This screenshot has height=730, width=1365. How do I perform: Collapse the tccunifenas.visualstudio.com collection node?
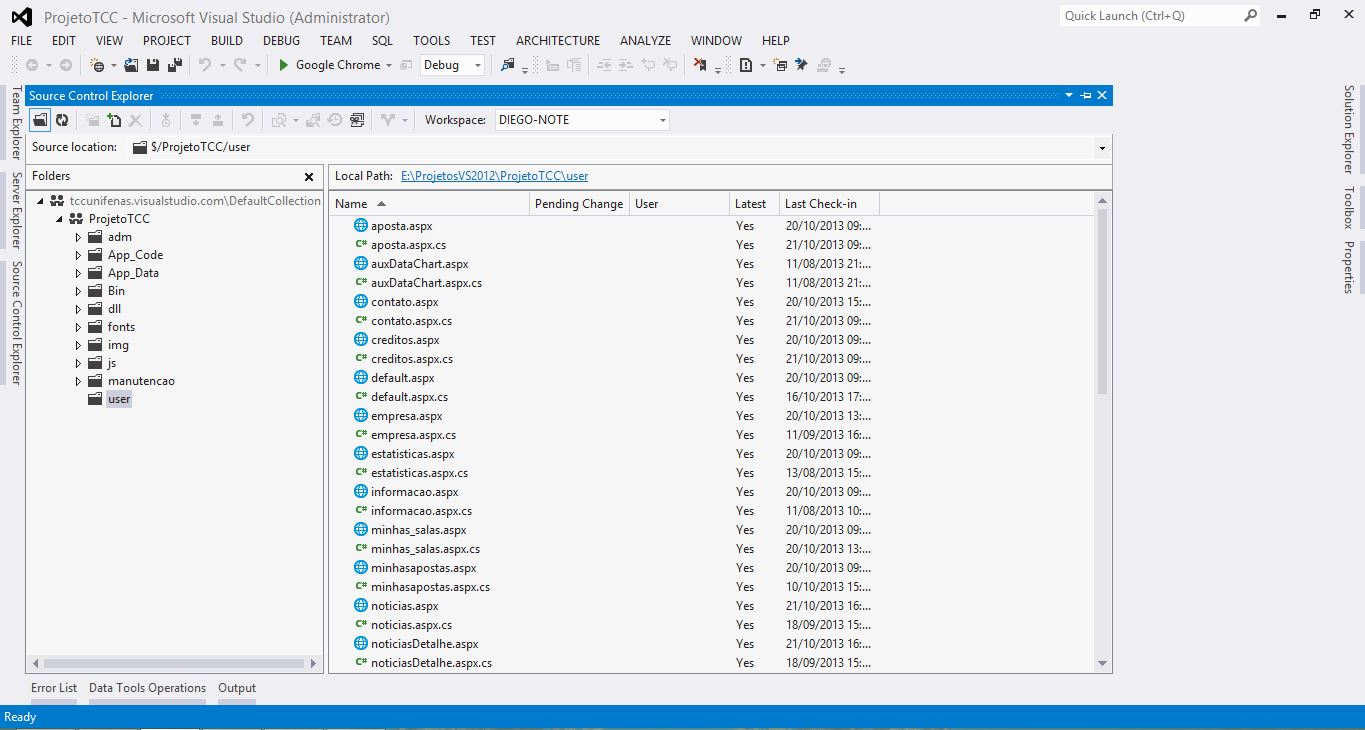[x=40, y=201]
